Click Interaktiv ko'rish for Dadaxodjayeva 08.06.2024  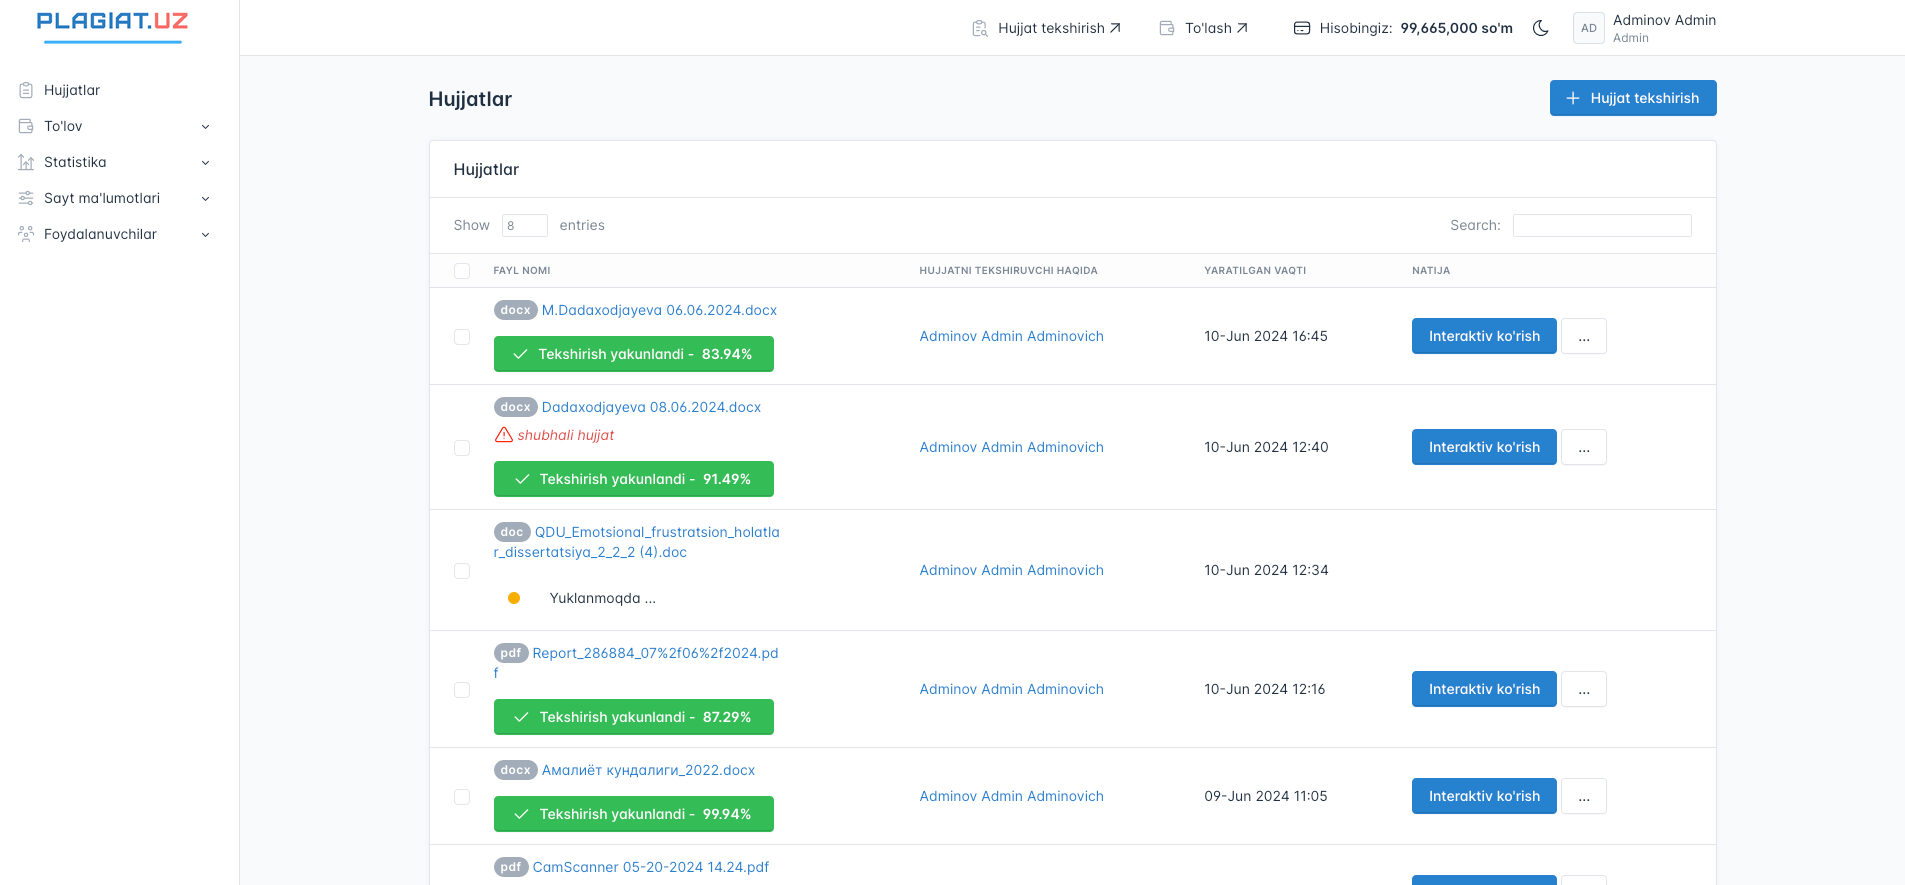[1484, 447]
